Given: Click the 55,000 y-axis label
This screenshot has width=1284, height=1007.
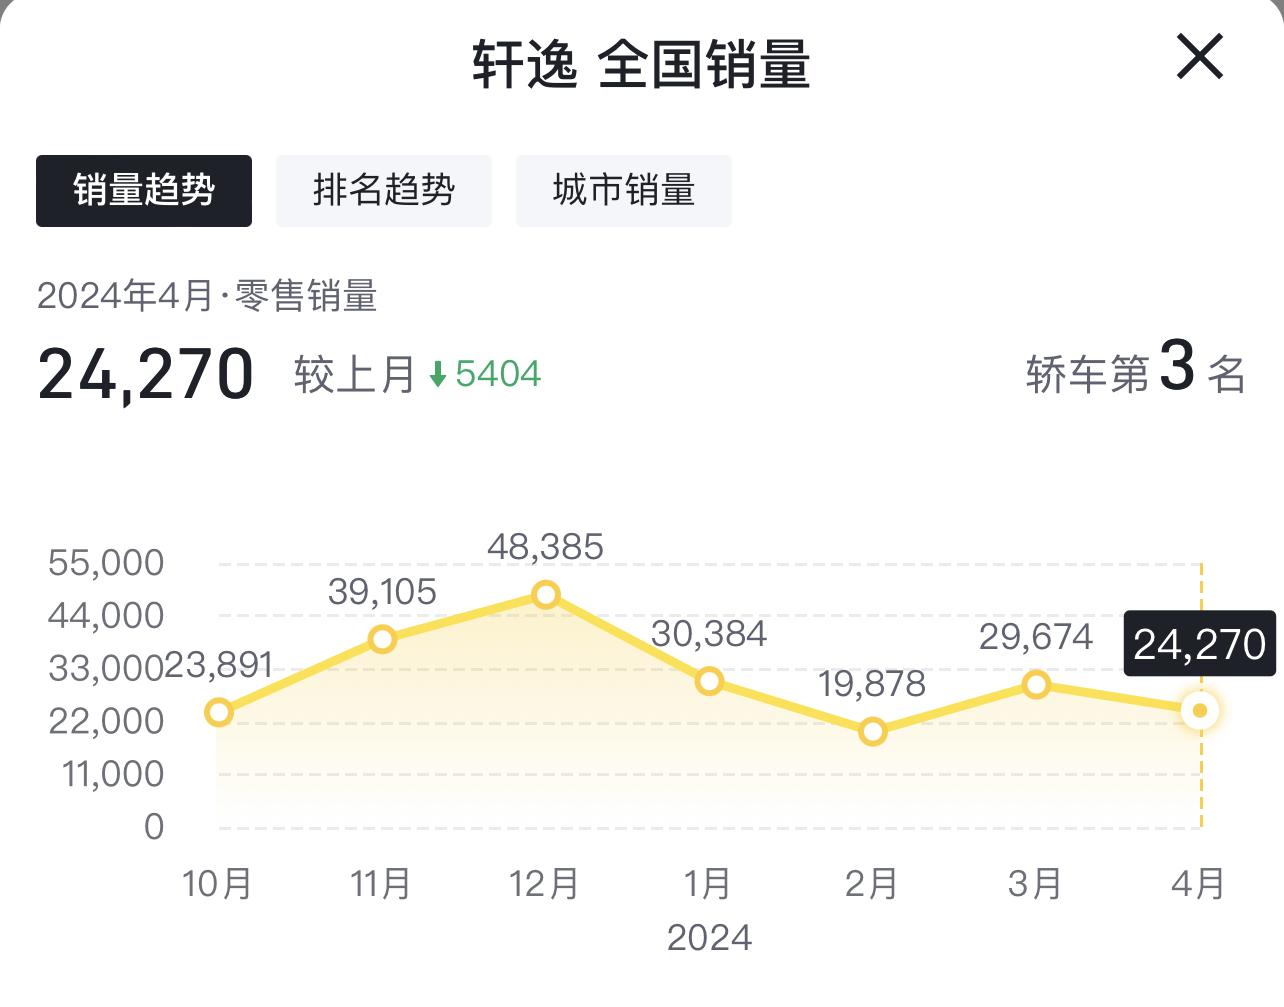Looking at the screenshot, I should pos(106,563).
